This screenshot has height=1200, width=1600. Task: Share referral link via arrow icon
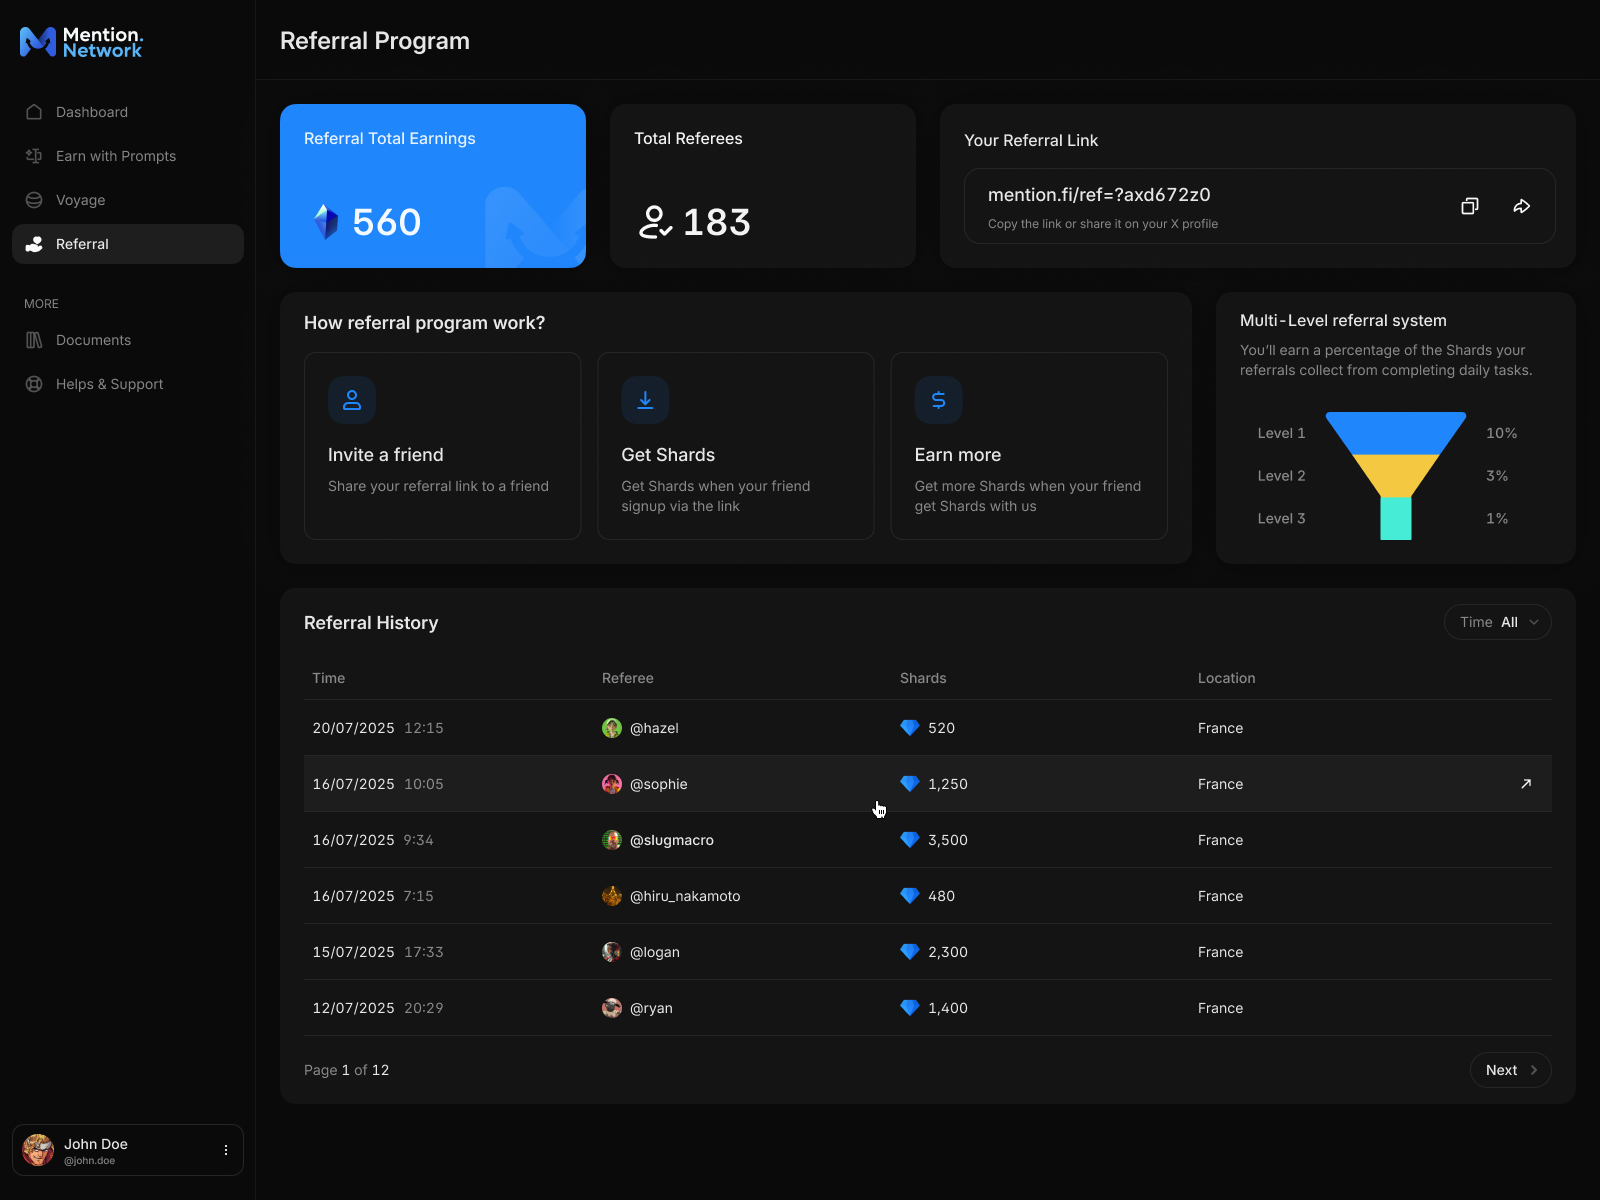point(1522,206)
